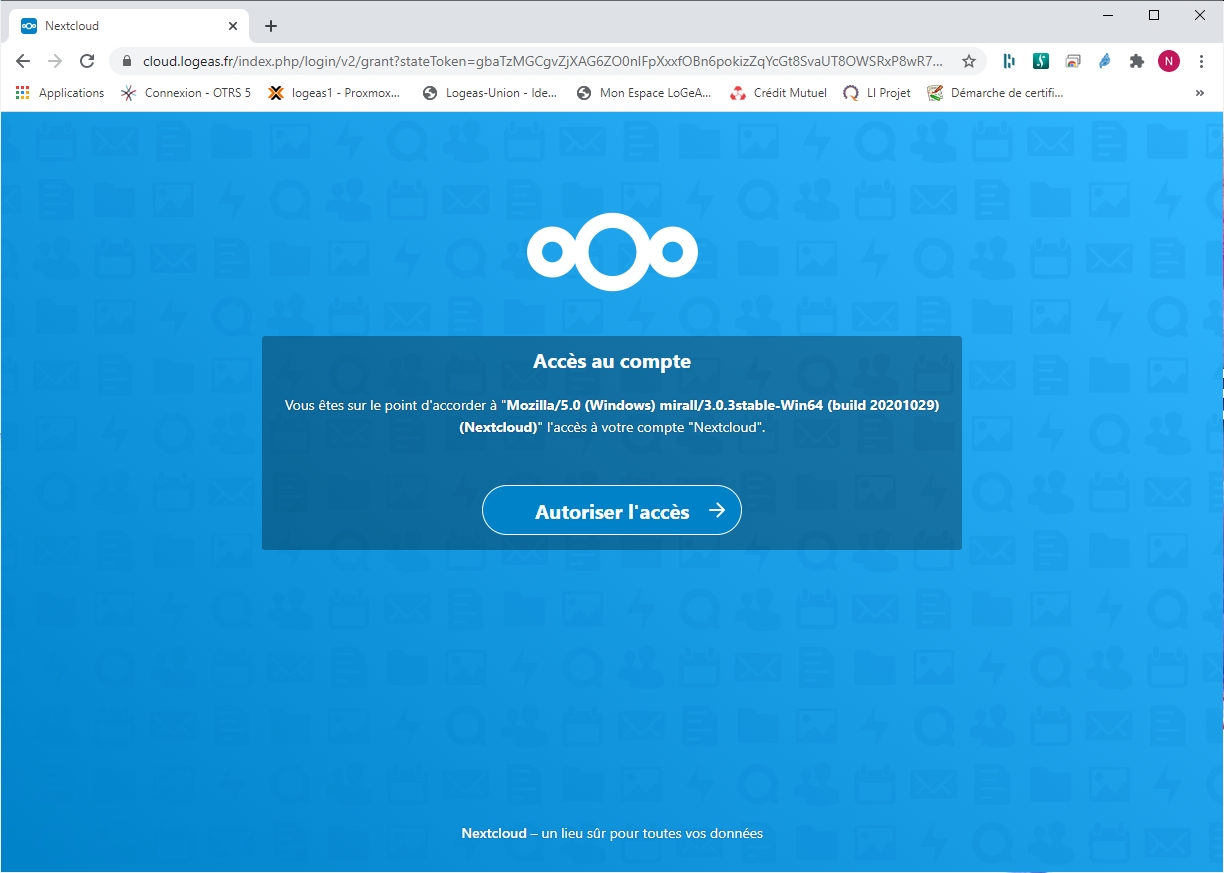Click the Autoriser l'accès button
This screenshot has height=873, width=1224.
click(611, 511)
